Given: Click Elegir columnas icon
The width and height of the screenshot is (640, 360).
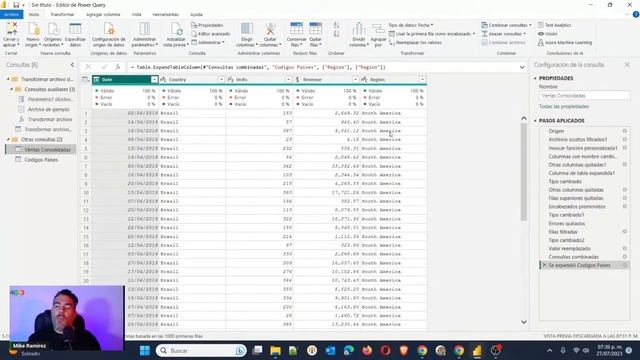Looking at the screenshot, I should pyautogui.click(x=247, y=29).
